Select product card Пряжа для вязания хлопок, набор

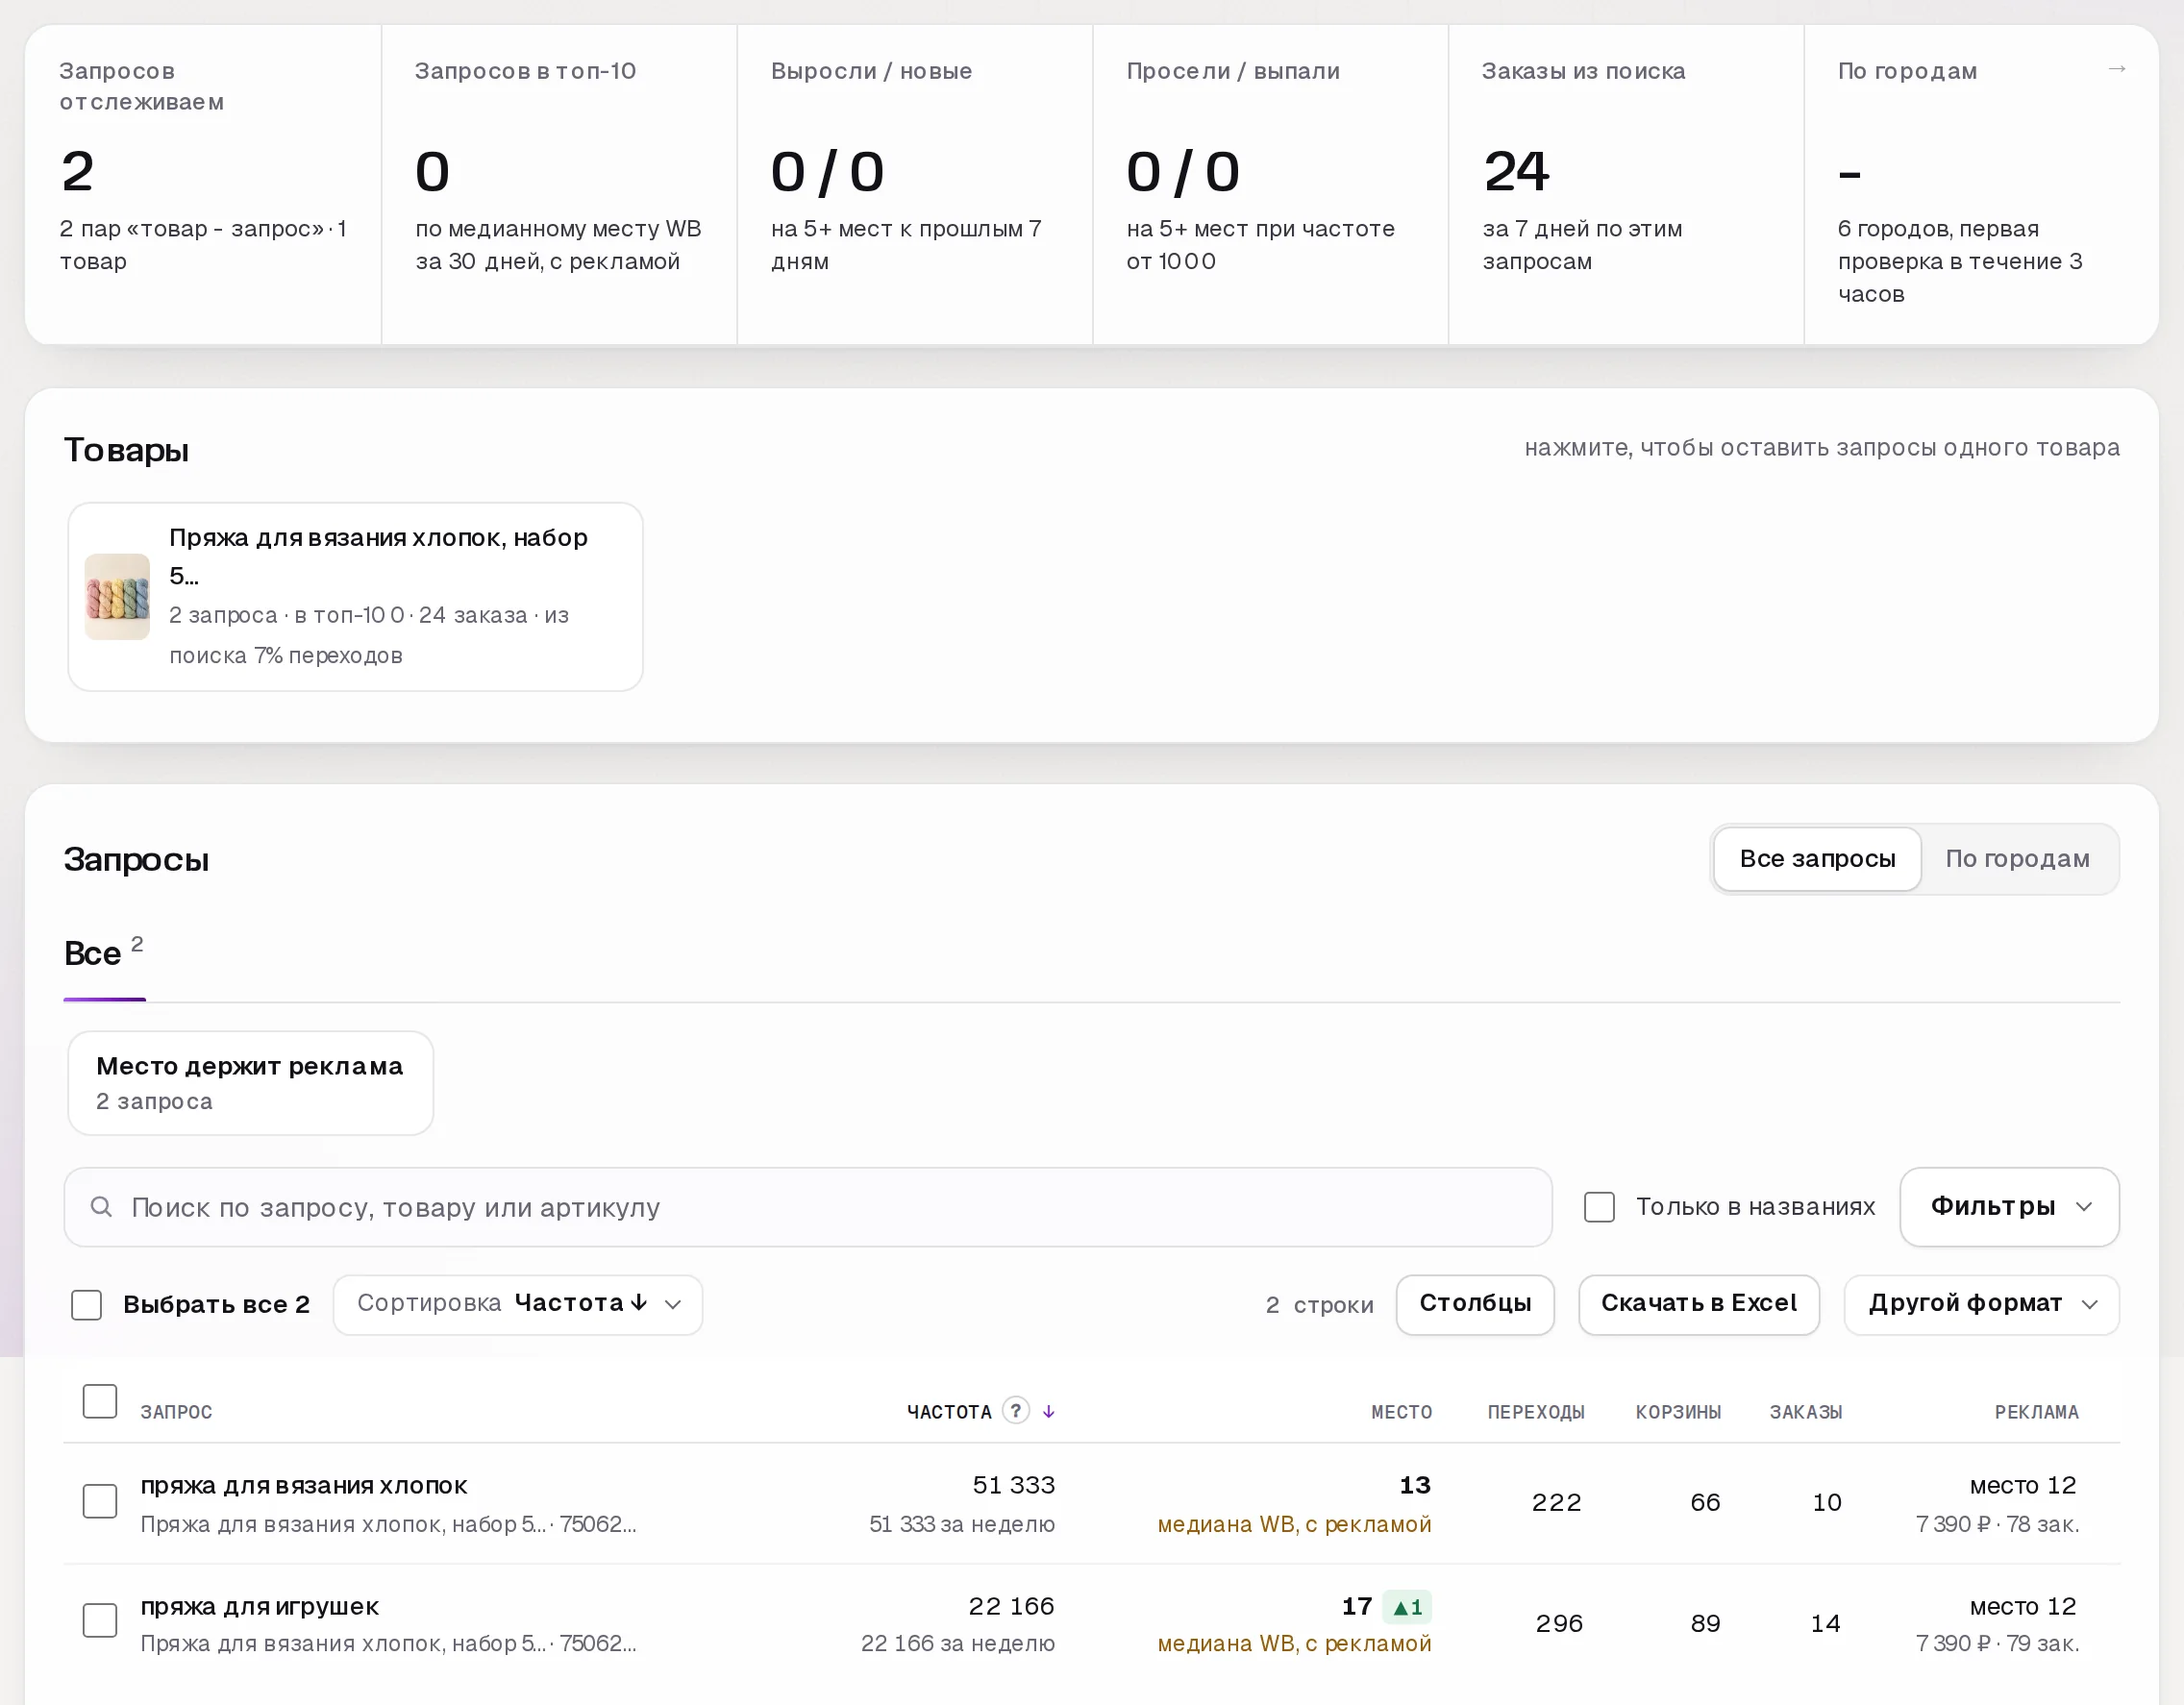pos(355,597)
